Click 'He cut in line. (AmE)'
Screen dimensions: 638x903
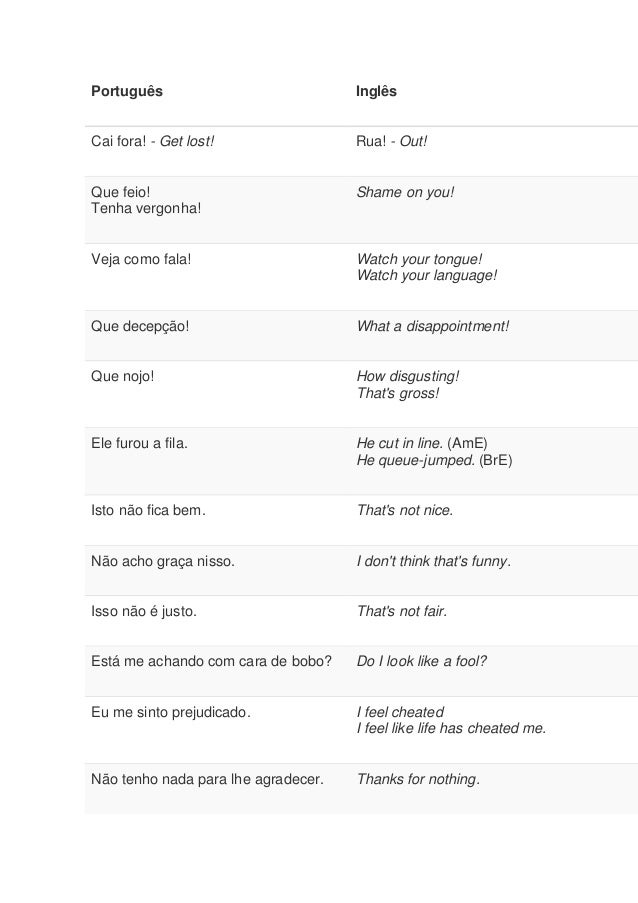[422, 443]
